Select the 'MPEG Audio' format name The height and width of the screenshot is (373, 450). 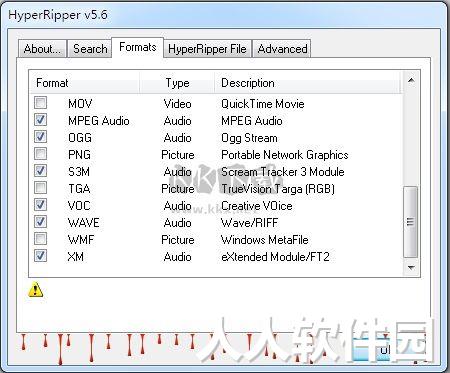(99, 121)
